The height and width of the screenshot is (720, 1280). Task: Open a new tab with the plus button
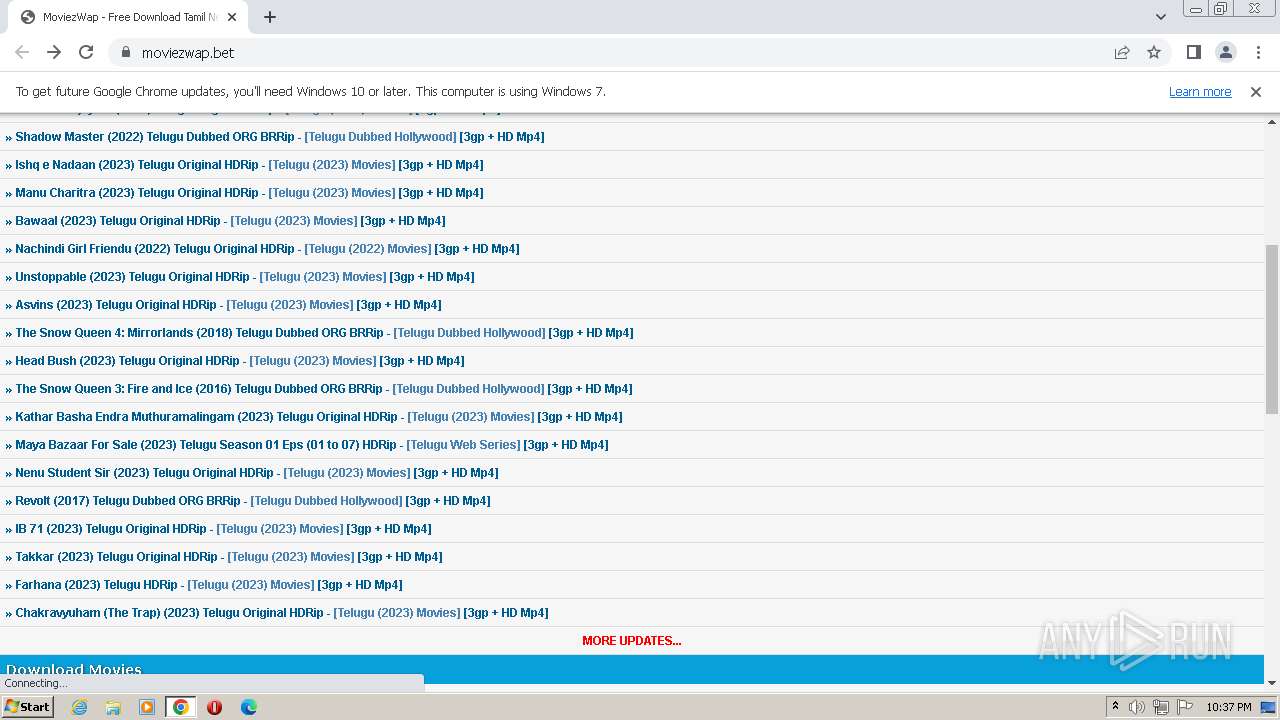270,17
